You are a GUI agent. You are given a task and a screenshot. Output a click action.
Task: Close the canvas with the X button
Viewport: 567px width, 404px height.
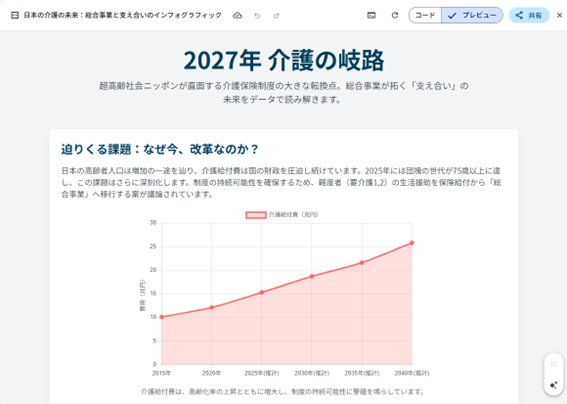[559, 15]
